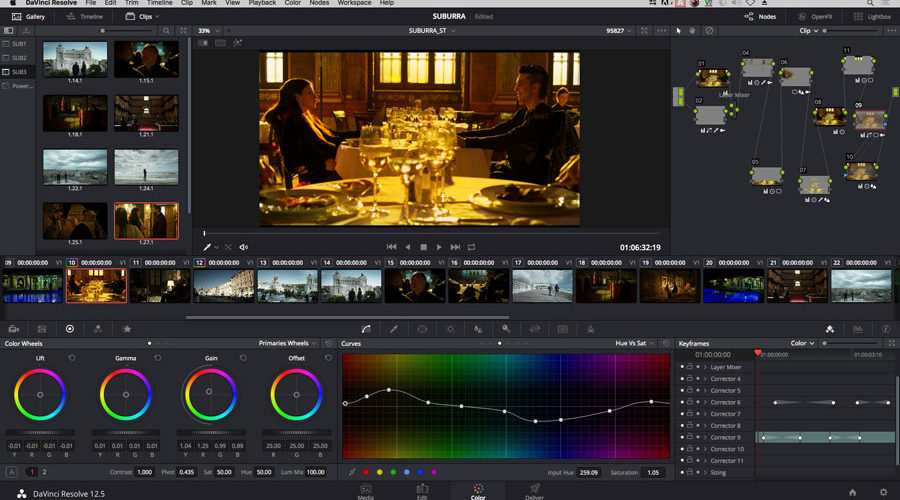
Task: Switch to Lightbox view
Action: (872, 17)
